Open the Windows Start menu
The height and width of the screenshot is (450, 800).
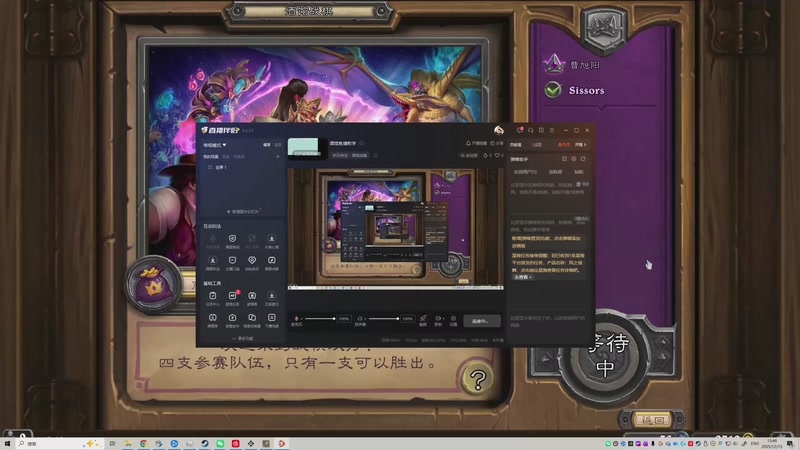[7, 444]
